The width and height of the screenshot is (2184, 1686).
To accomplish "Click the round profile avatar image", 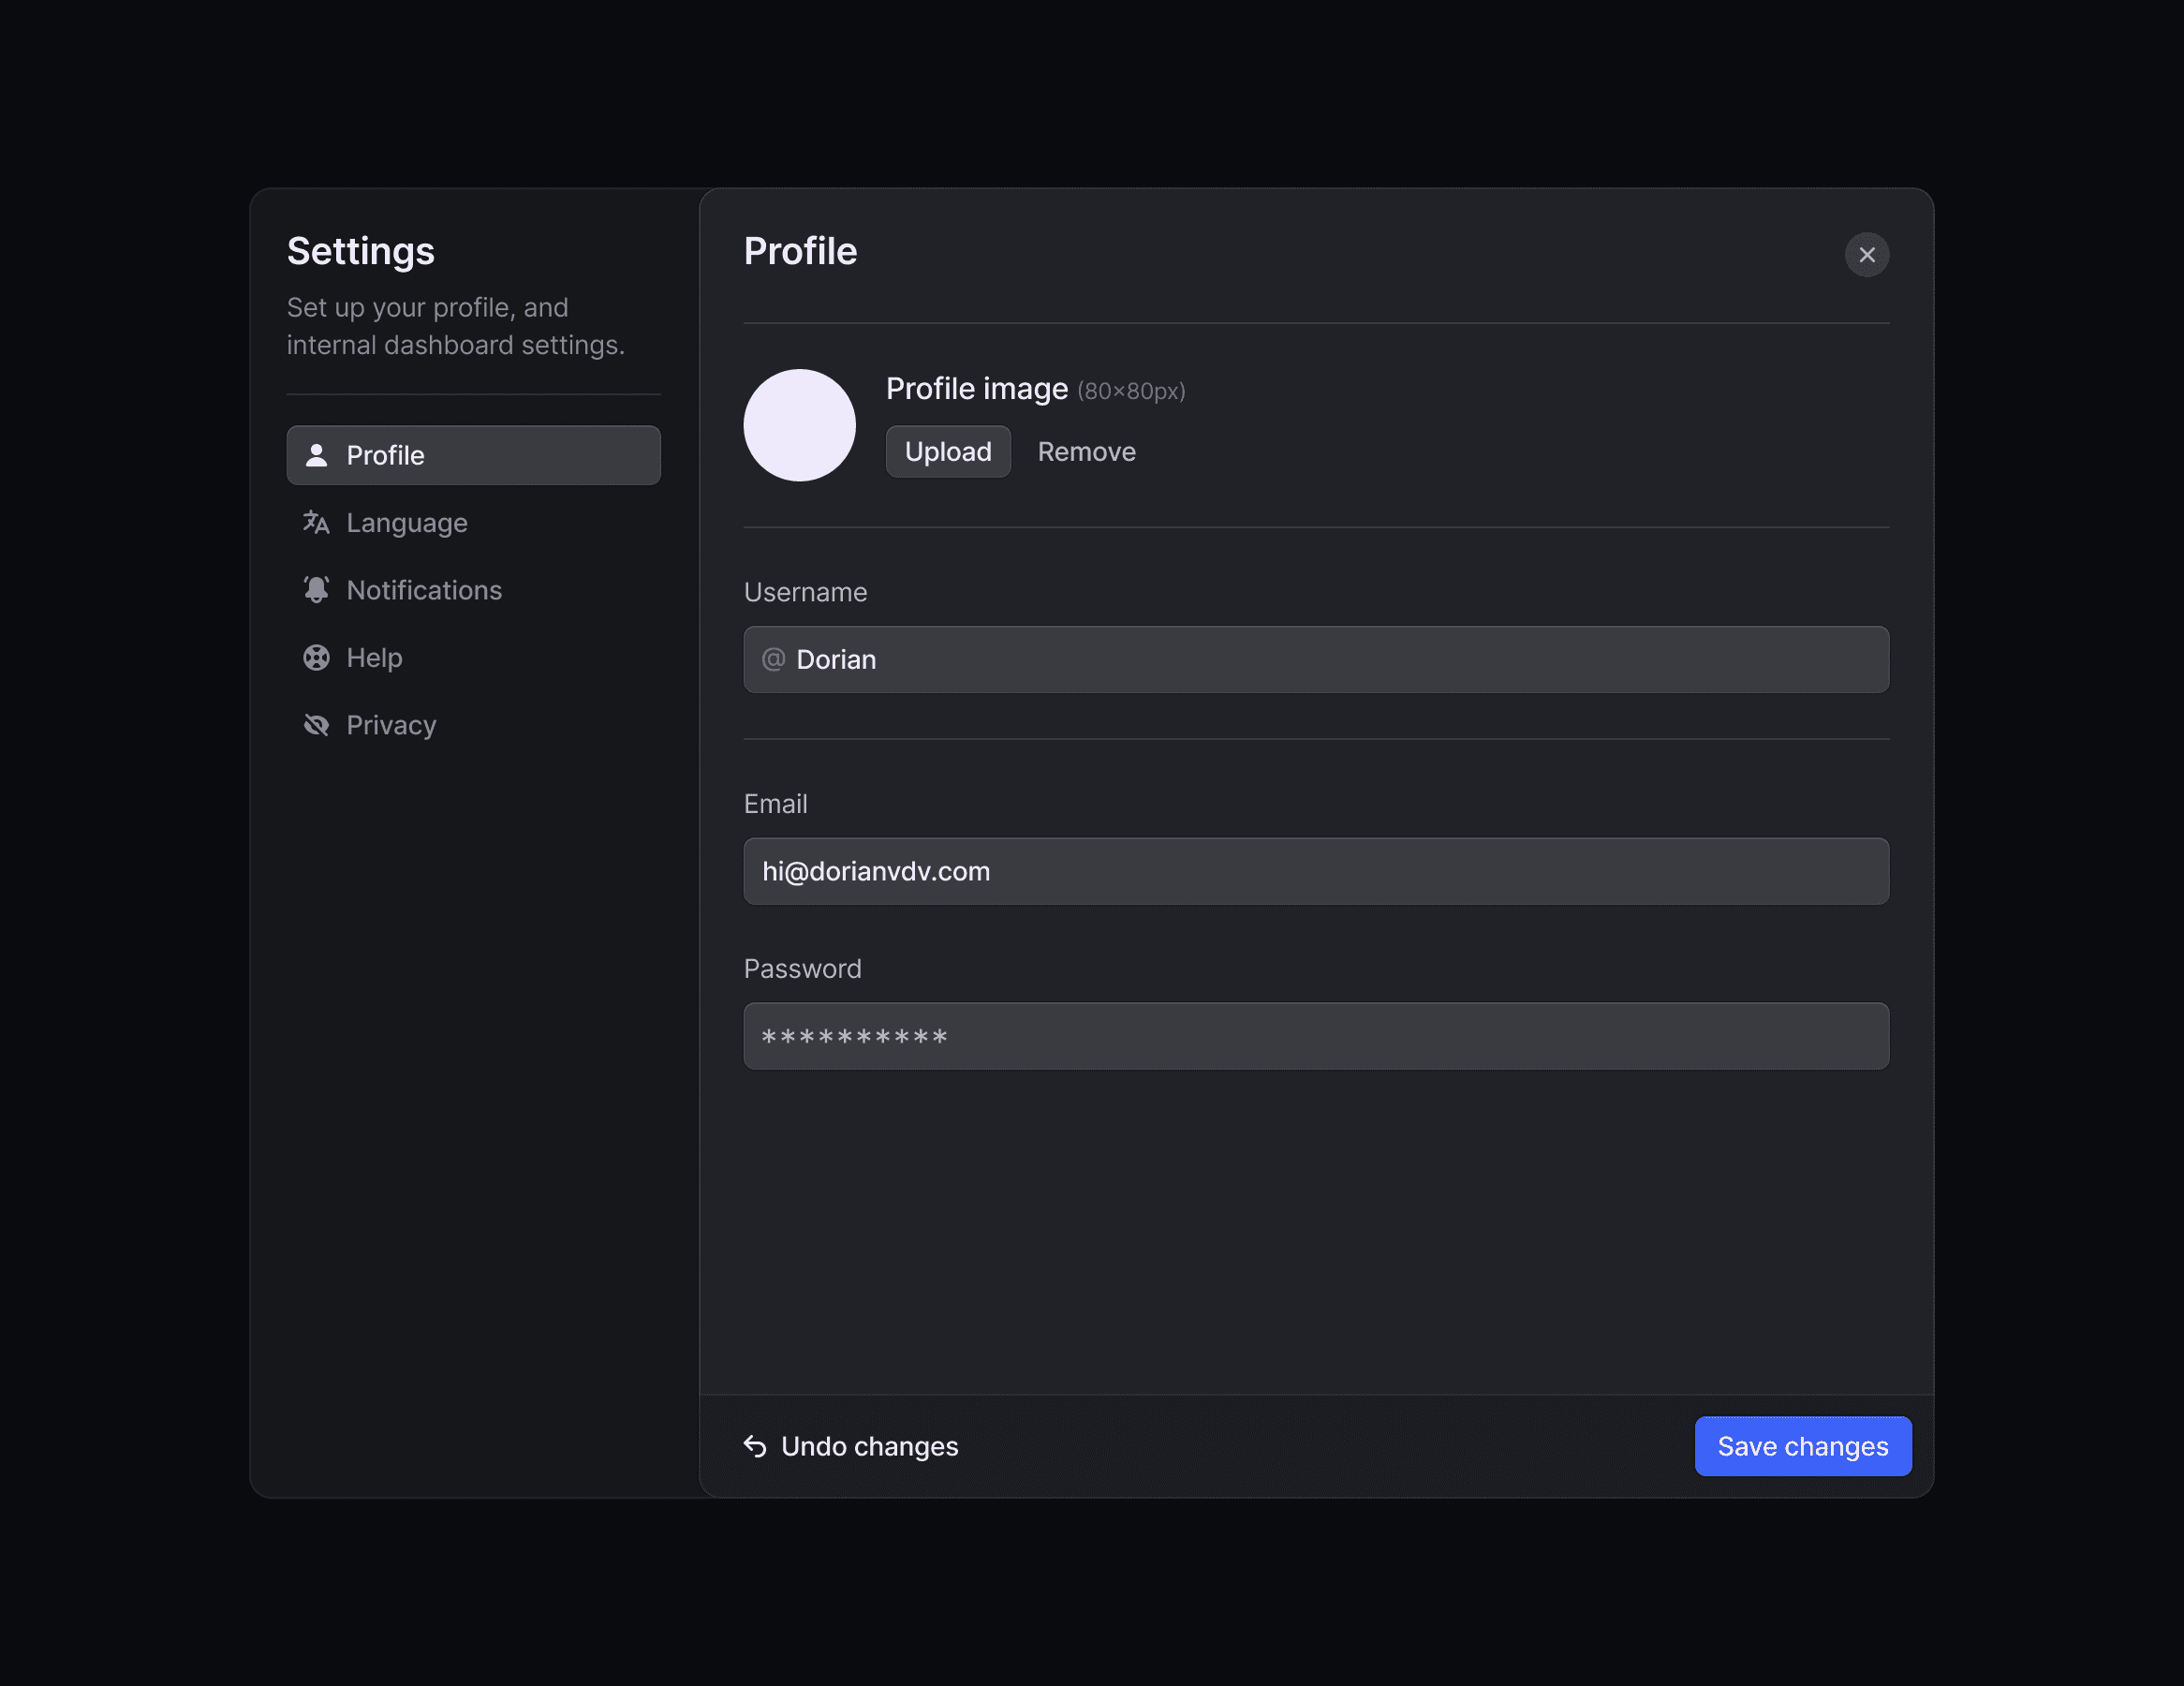I will coord(799,425).
